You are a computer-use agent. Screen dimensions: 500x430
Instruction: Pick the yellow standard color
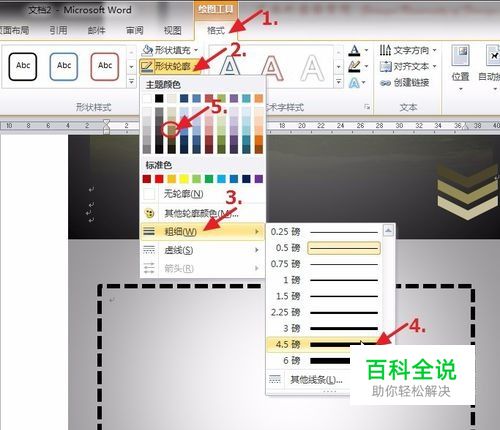tap(184, 179)
